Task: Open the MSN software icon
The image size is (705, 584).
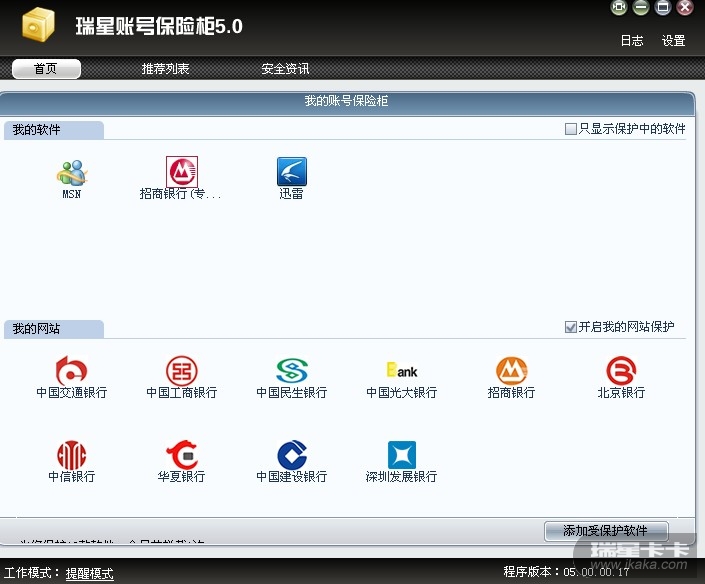Action: 72,173
